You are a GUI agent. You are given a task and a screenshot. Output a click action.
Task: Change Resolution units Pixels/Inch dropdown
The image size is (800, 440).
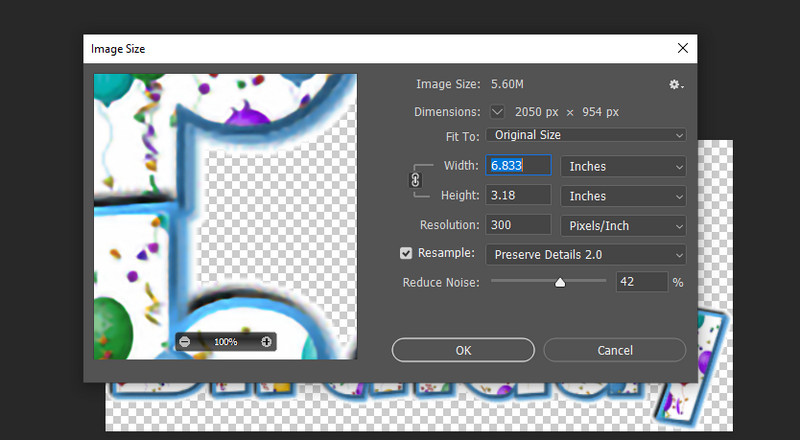pos(623,226)
